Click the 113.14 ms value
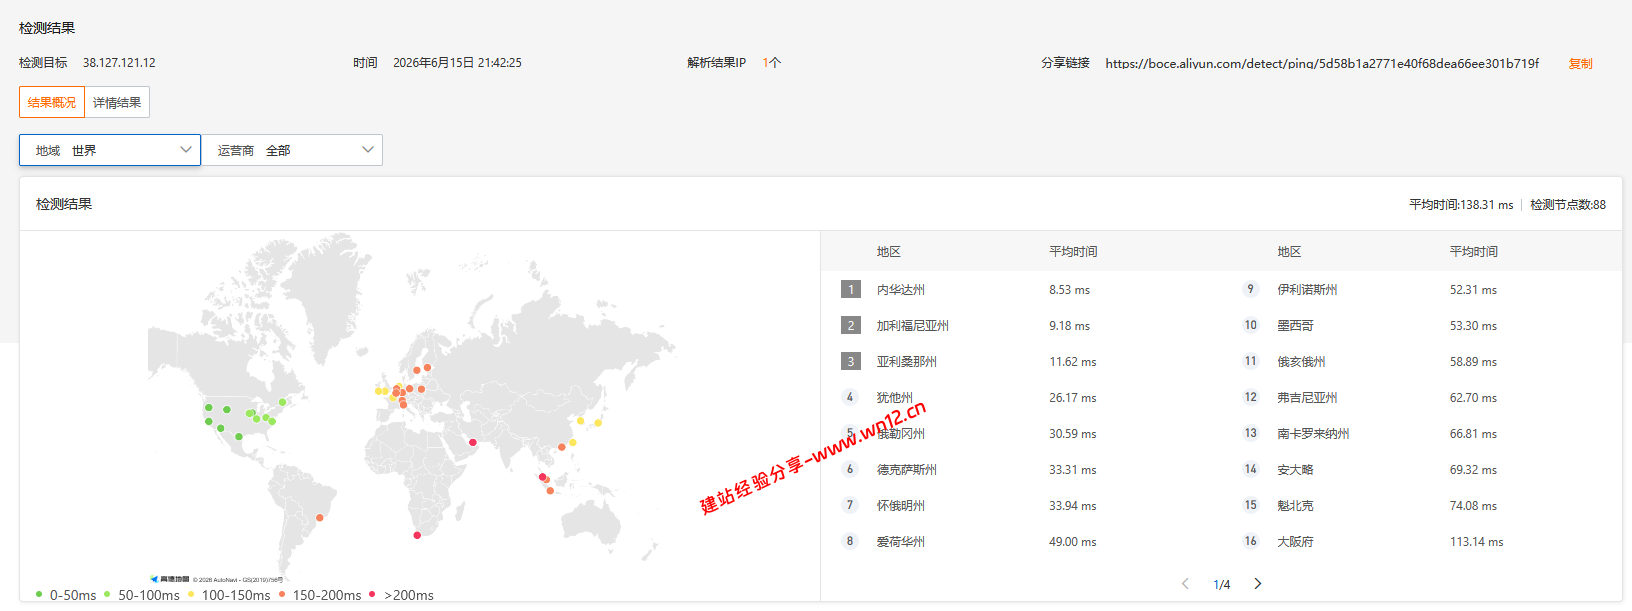 click(x=1476, y=542)
